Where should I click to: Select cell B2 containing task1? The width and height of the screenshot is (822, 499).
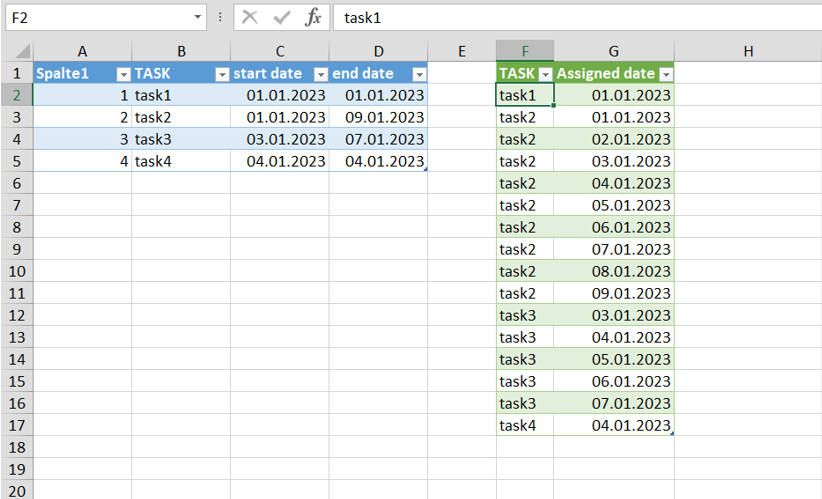(x=181, y=95)
